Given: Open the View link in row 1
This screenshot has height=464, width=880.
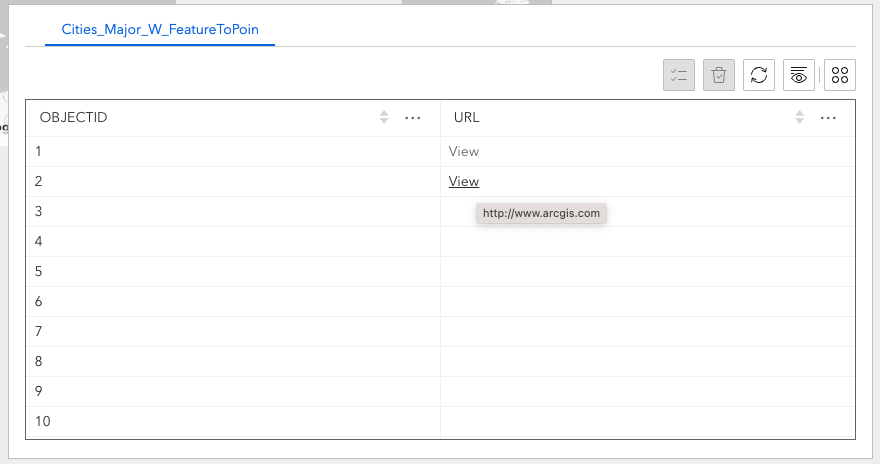Looking at the screenshot, I should [x=464, y=151].
